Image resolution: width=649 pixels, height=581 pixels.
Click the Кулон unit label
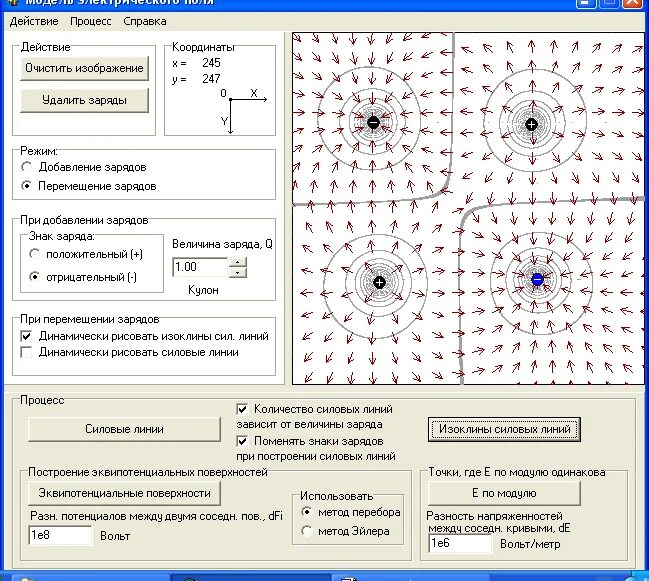click(x=203, y=290)
